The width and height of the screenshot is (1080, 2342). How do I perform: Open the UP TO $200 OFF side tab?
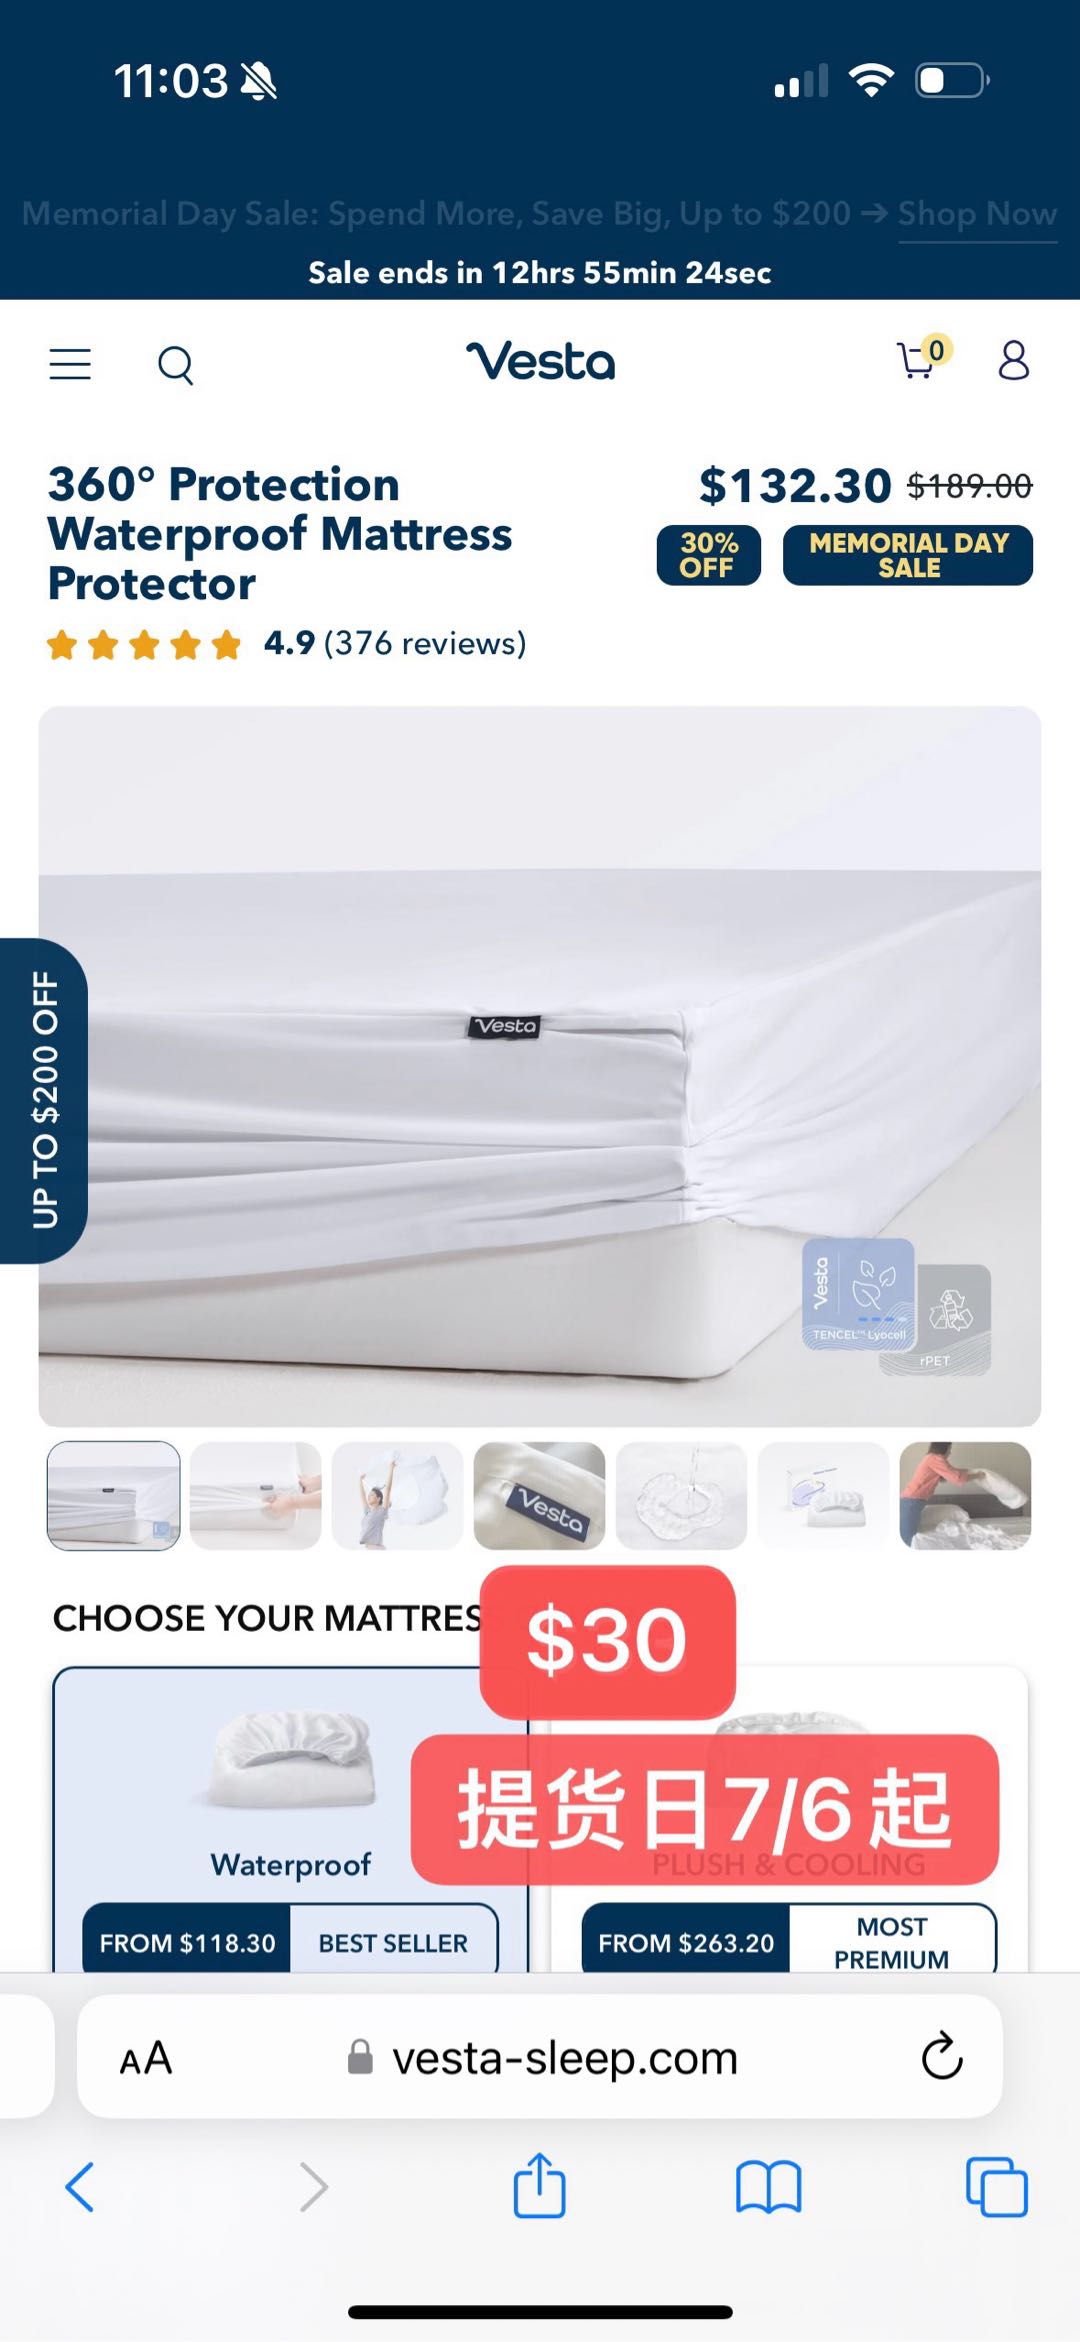click(x=43, y=1100)
